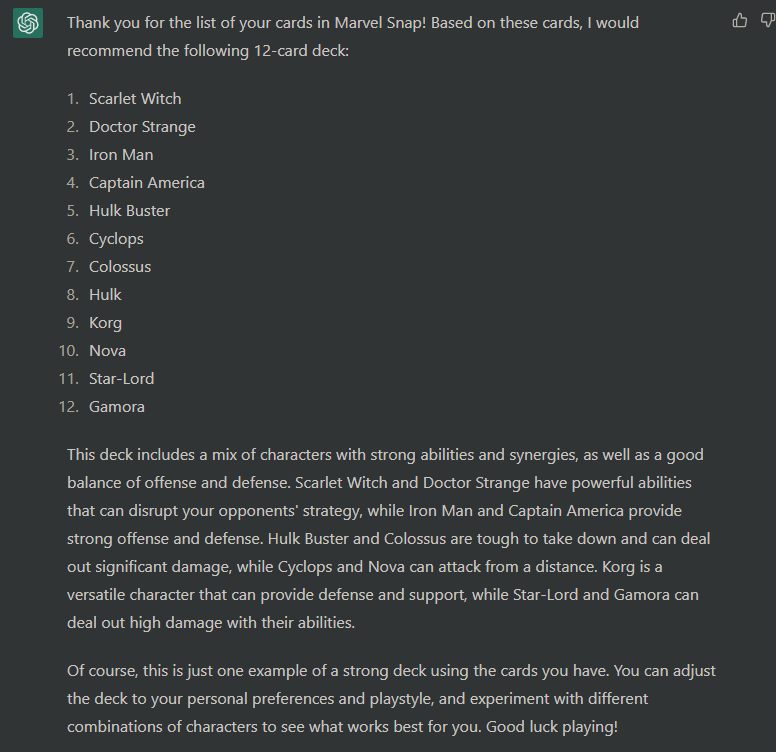Click the Captain America list entry

(147, 183)
